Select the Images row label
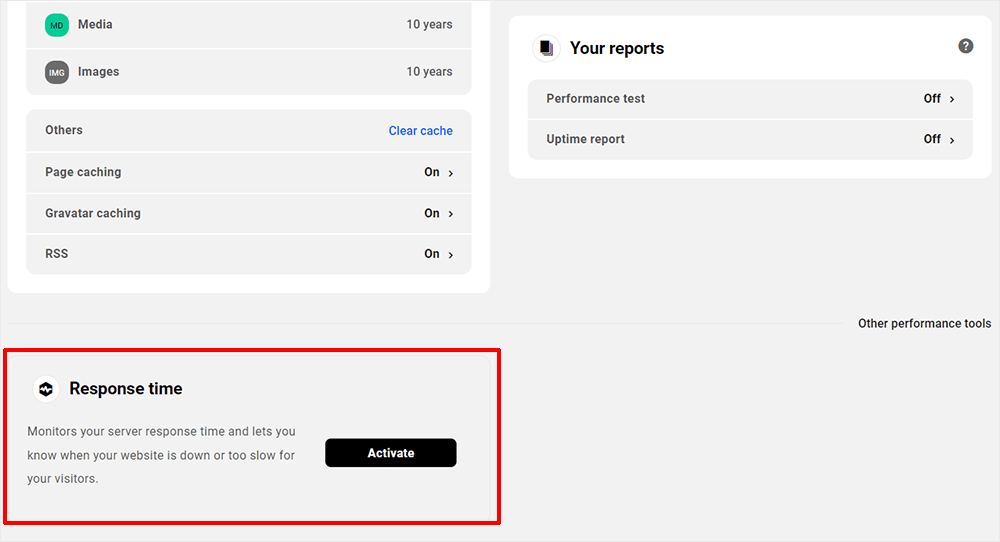 point(98,71)
